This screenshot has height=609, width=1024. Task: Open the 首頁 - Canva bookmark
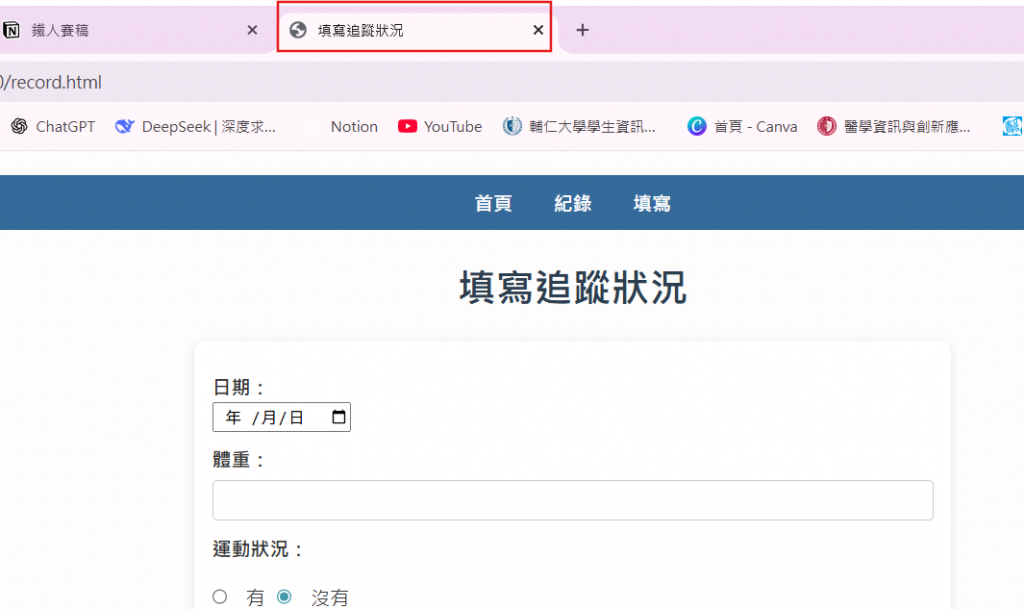coord(742,127)
